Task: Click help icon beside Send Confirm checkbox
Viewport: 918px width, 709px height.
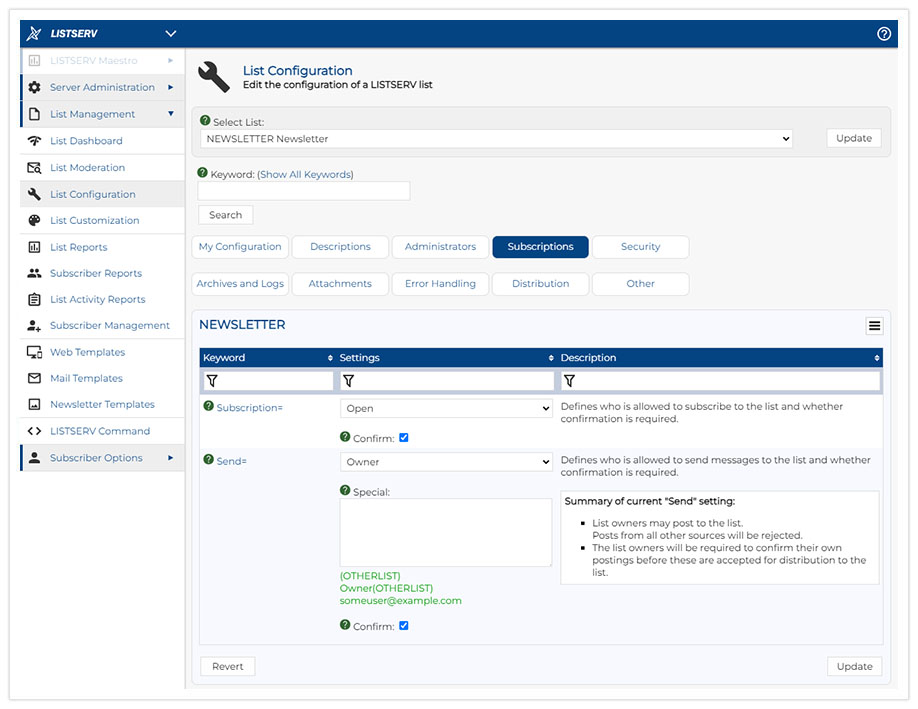Action: pos(345,625)
